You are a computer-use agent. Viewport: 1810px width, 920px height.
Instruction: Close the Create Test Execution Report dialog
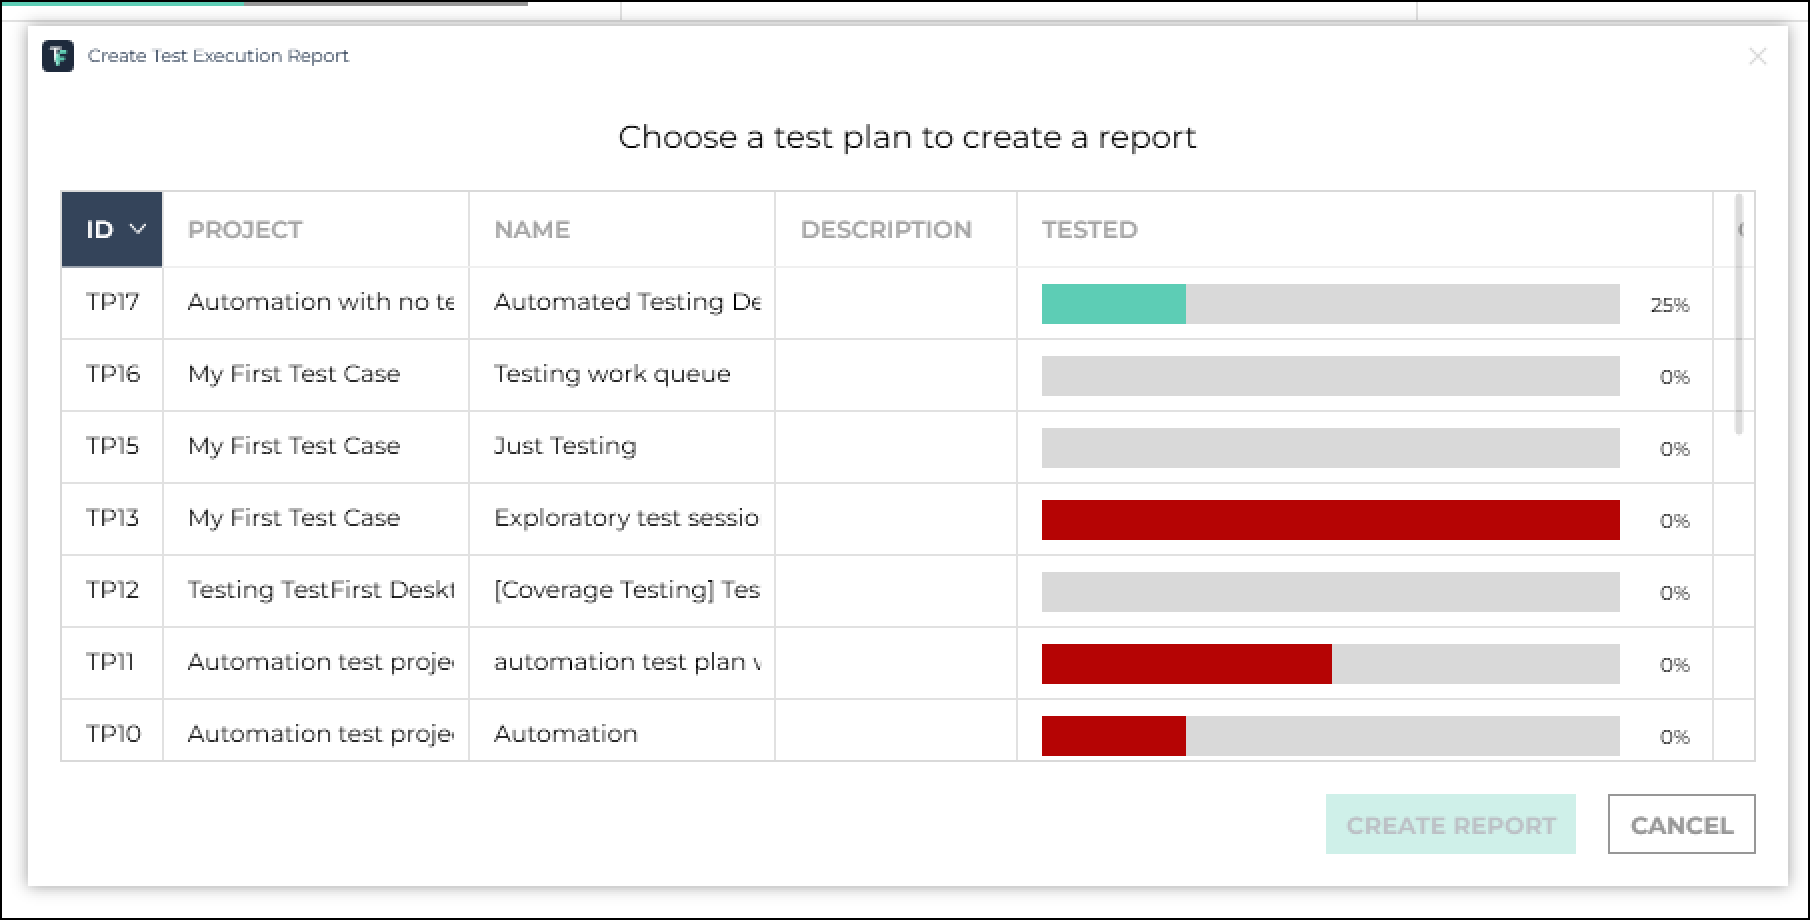1759,56
